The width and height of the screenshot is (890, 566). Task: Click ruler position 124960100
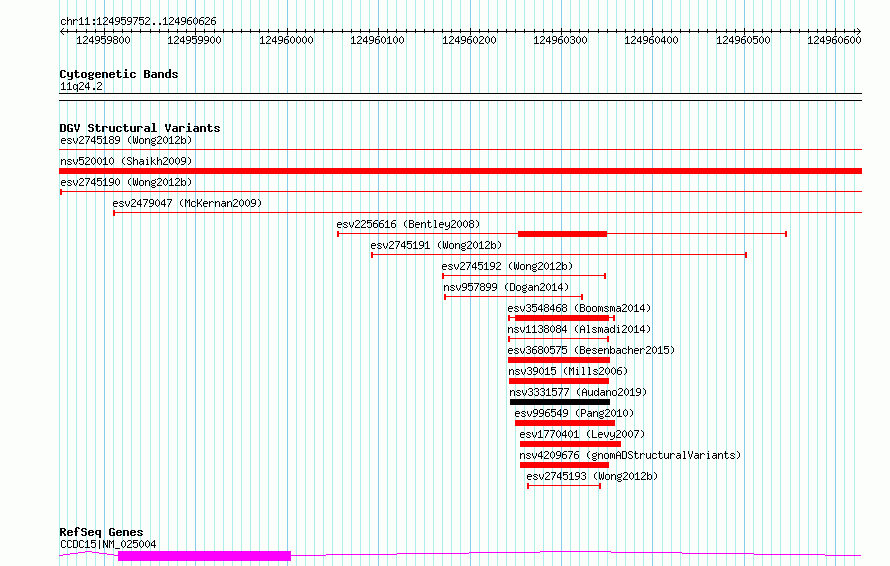tap(377, 40)
